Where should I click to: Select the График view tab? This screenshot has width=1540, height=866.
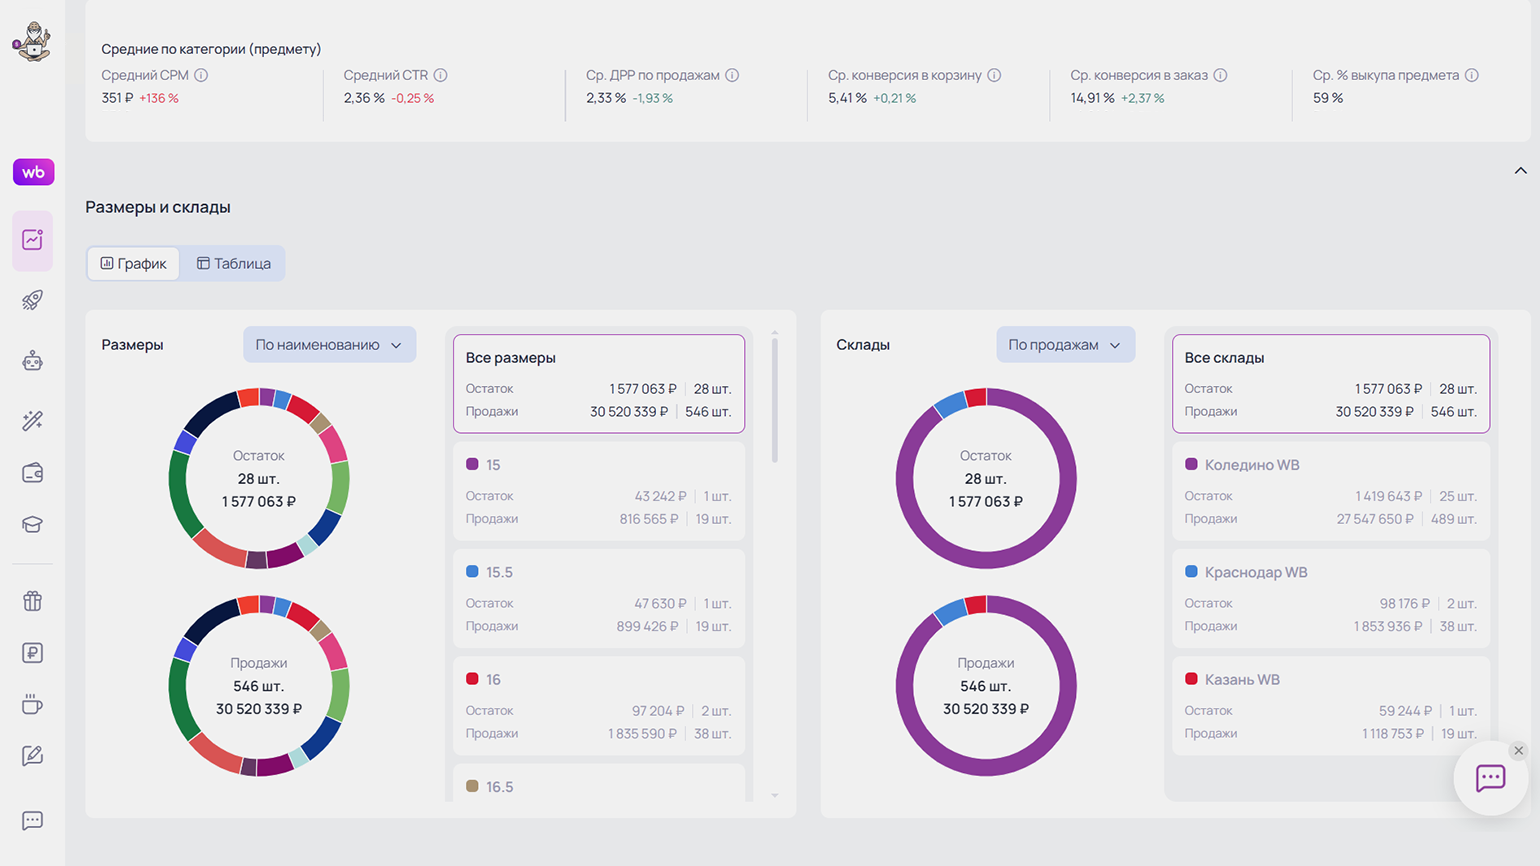tap(133, 264)
